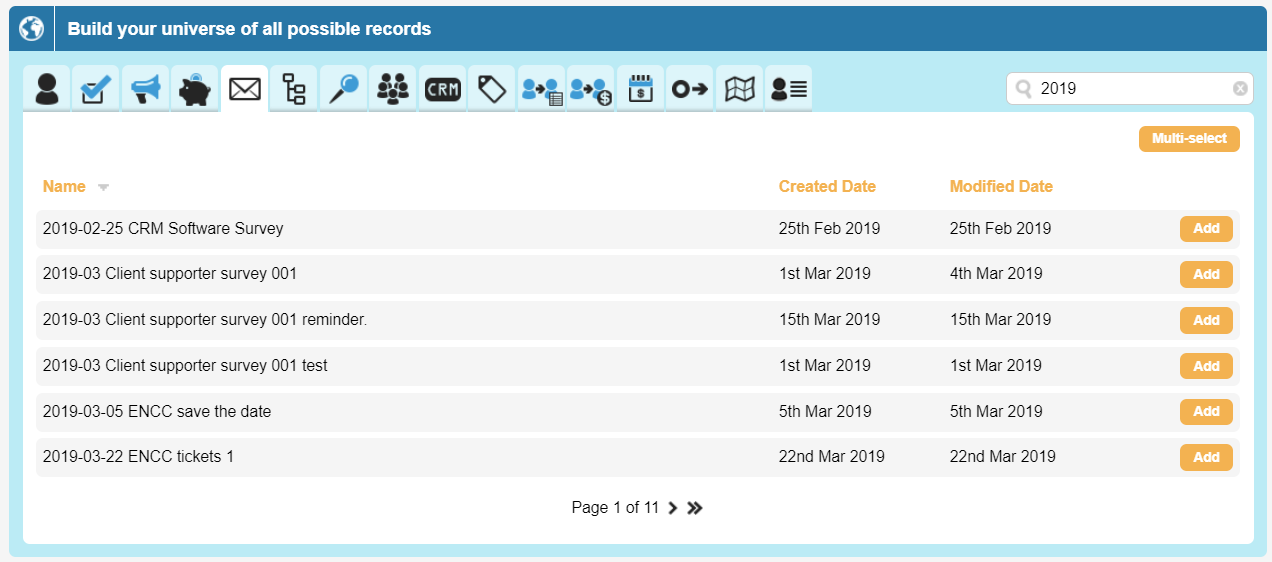Open the person (contacts) tab icon
This screenshot has height=562, width=1272.
click(47, 89)
